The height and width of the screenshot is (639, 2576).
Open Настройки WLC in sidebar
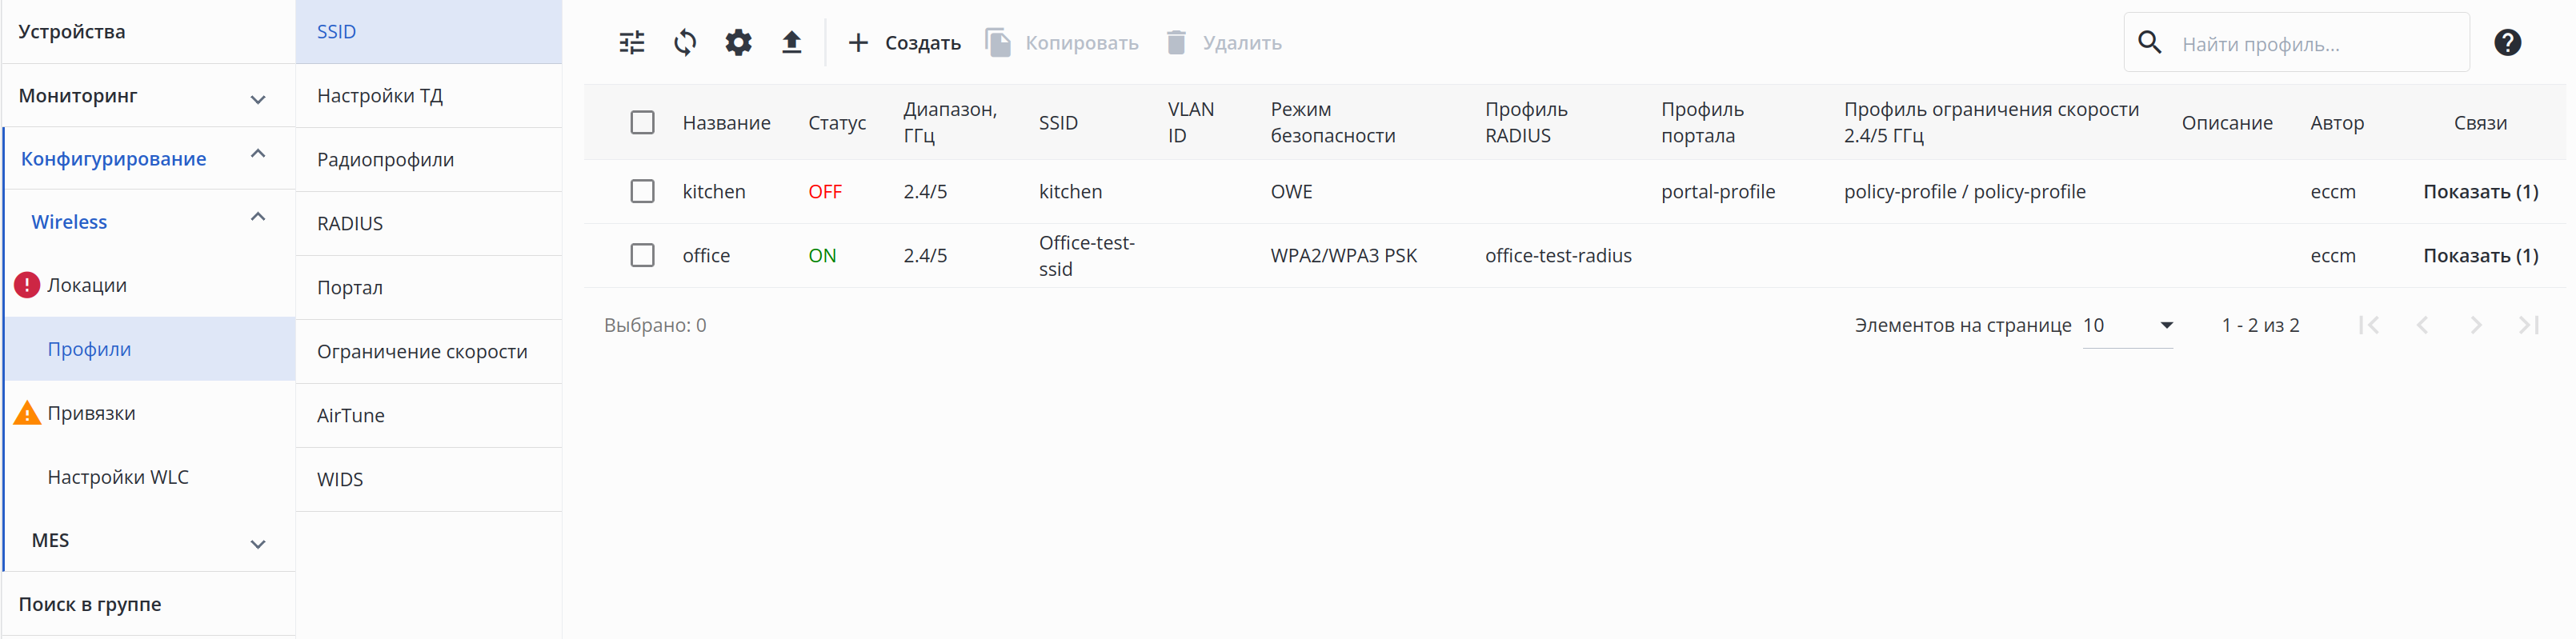click(x=118, y=477)
